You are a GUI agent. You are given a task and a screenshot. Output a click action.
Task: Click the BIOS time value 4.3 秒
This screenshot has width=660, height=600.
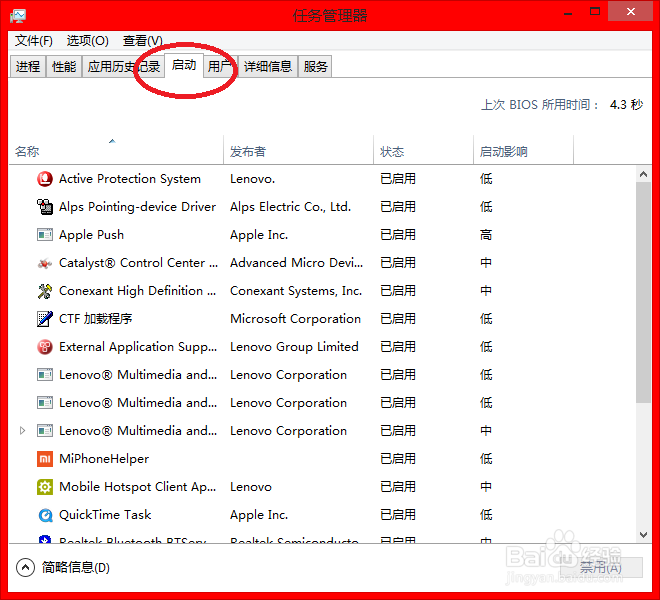click(626, 104)
